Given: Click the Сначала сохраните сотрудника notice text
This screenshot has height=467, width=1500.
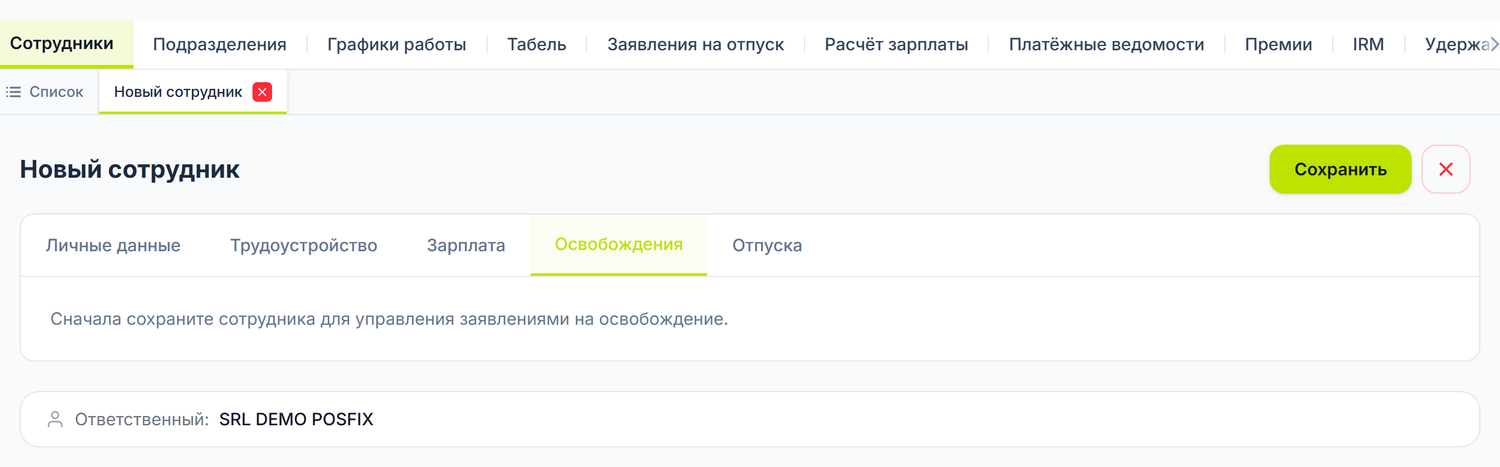Looking at the screenshot, I should [x=389, y=320].
